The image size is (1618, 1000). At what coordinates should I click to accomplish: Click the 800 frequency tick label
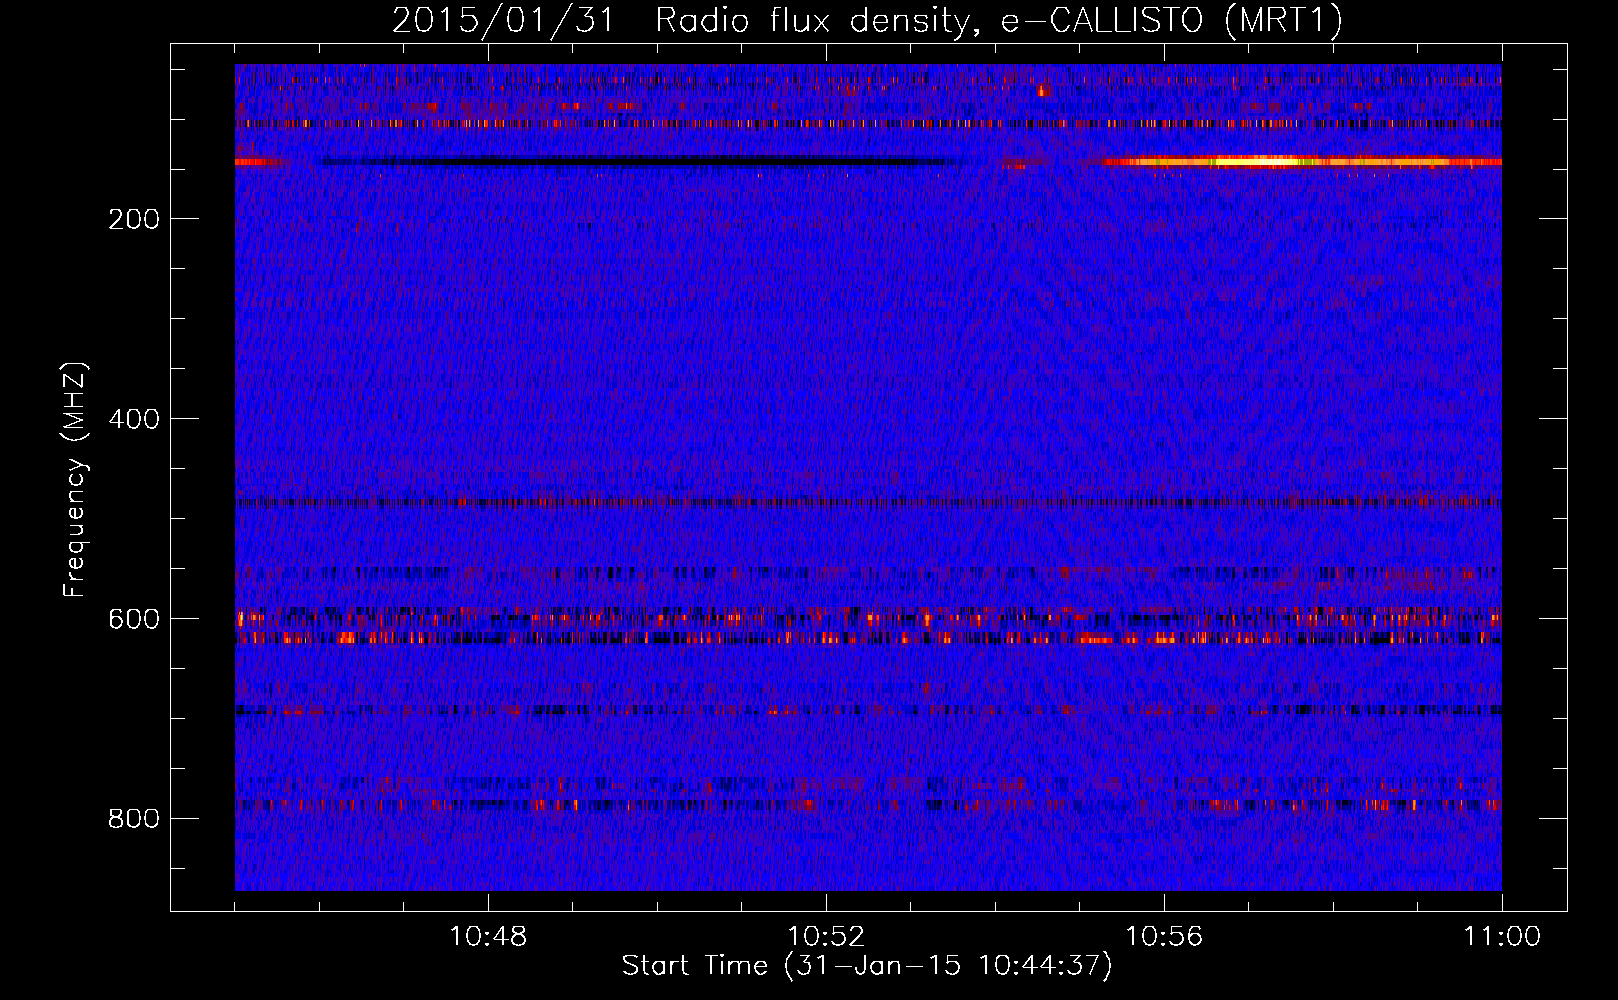coord(134,819)
